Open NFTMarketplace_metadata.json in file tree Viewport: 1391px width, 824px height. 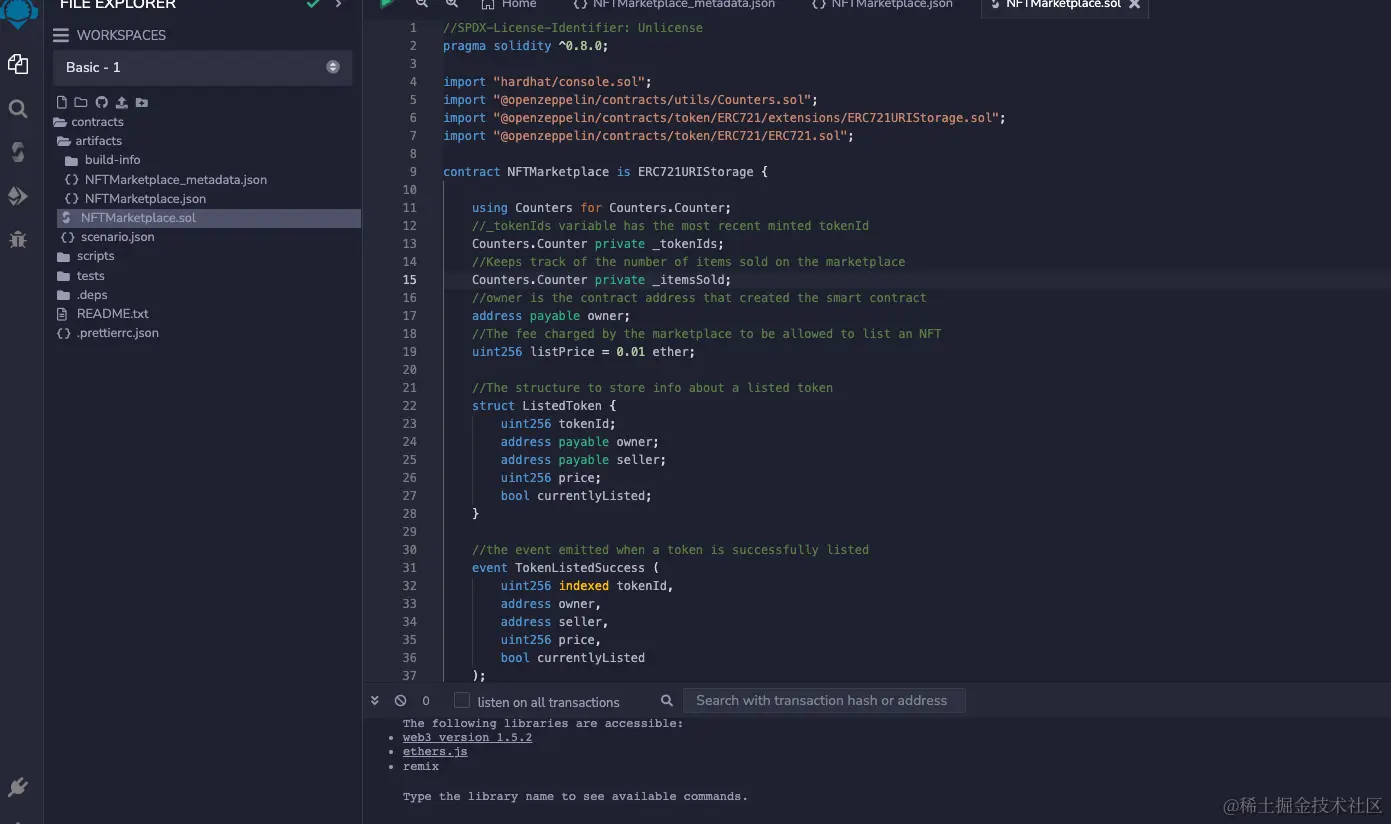[166, 180]
